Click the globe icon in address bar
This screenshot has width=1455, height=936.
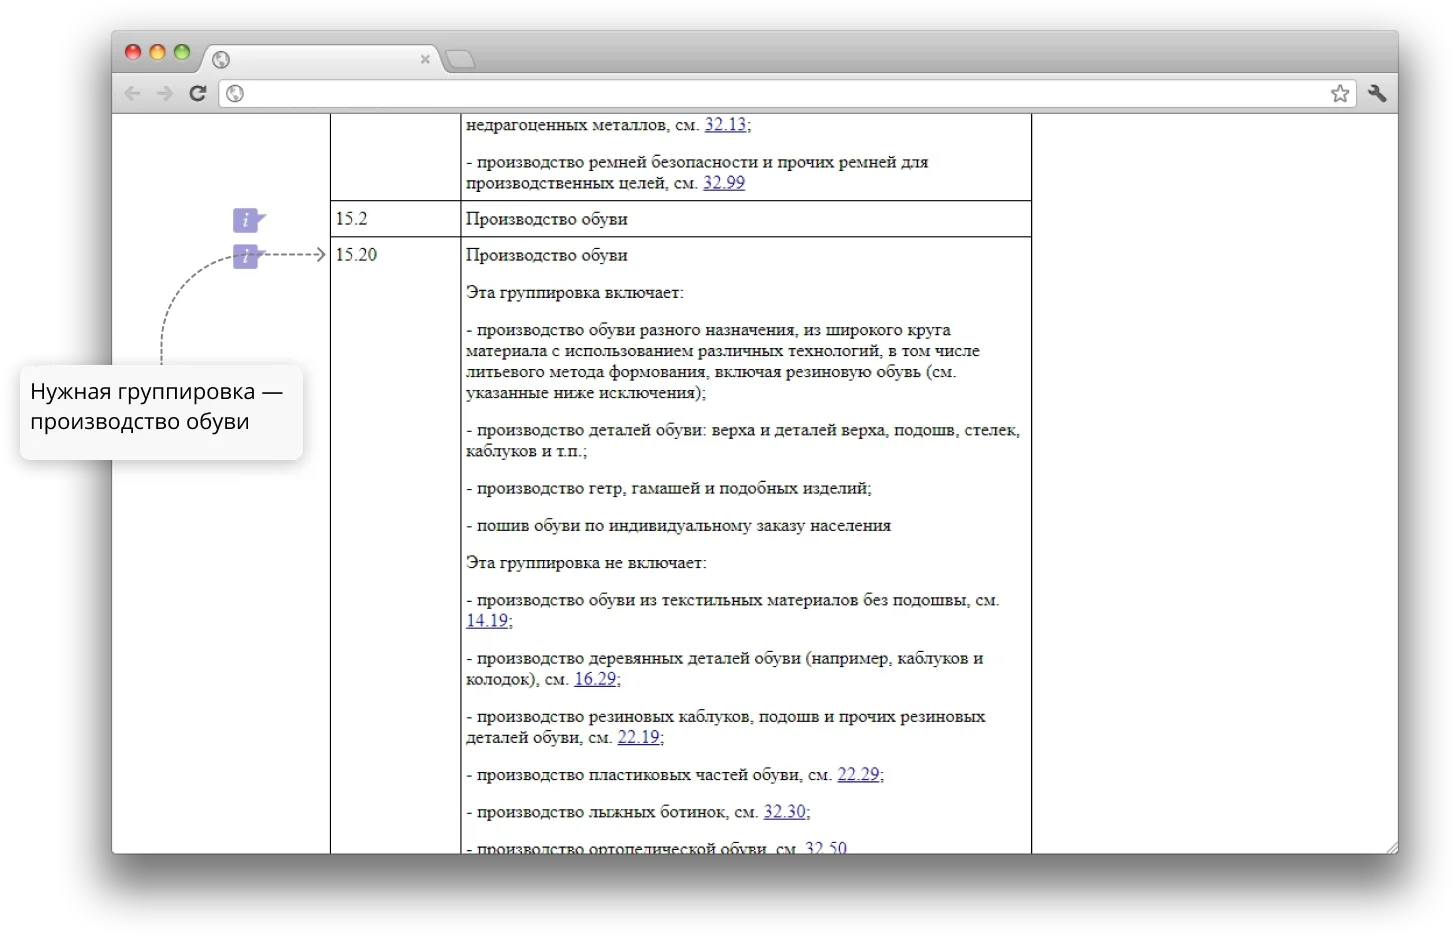pyautogui.click(x=235, y=93)
